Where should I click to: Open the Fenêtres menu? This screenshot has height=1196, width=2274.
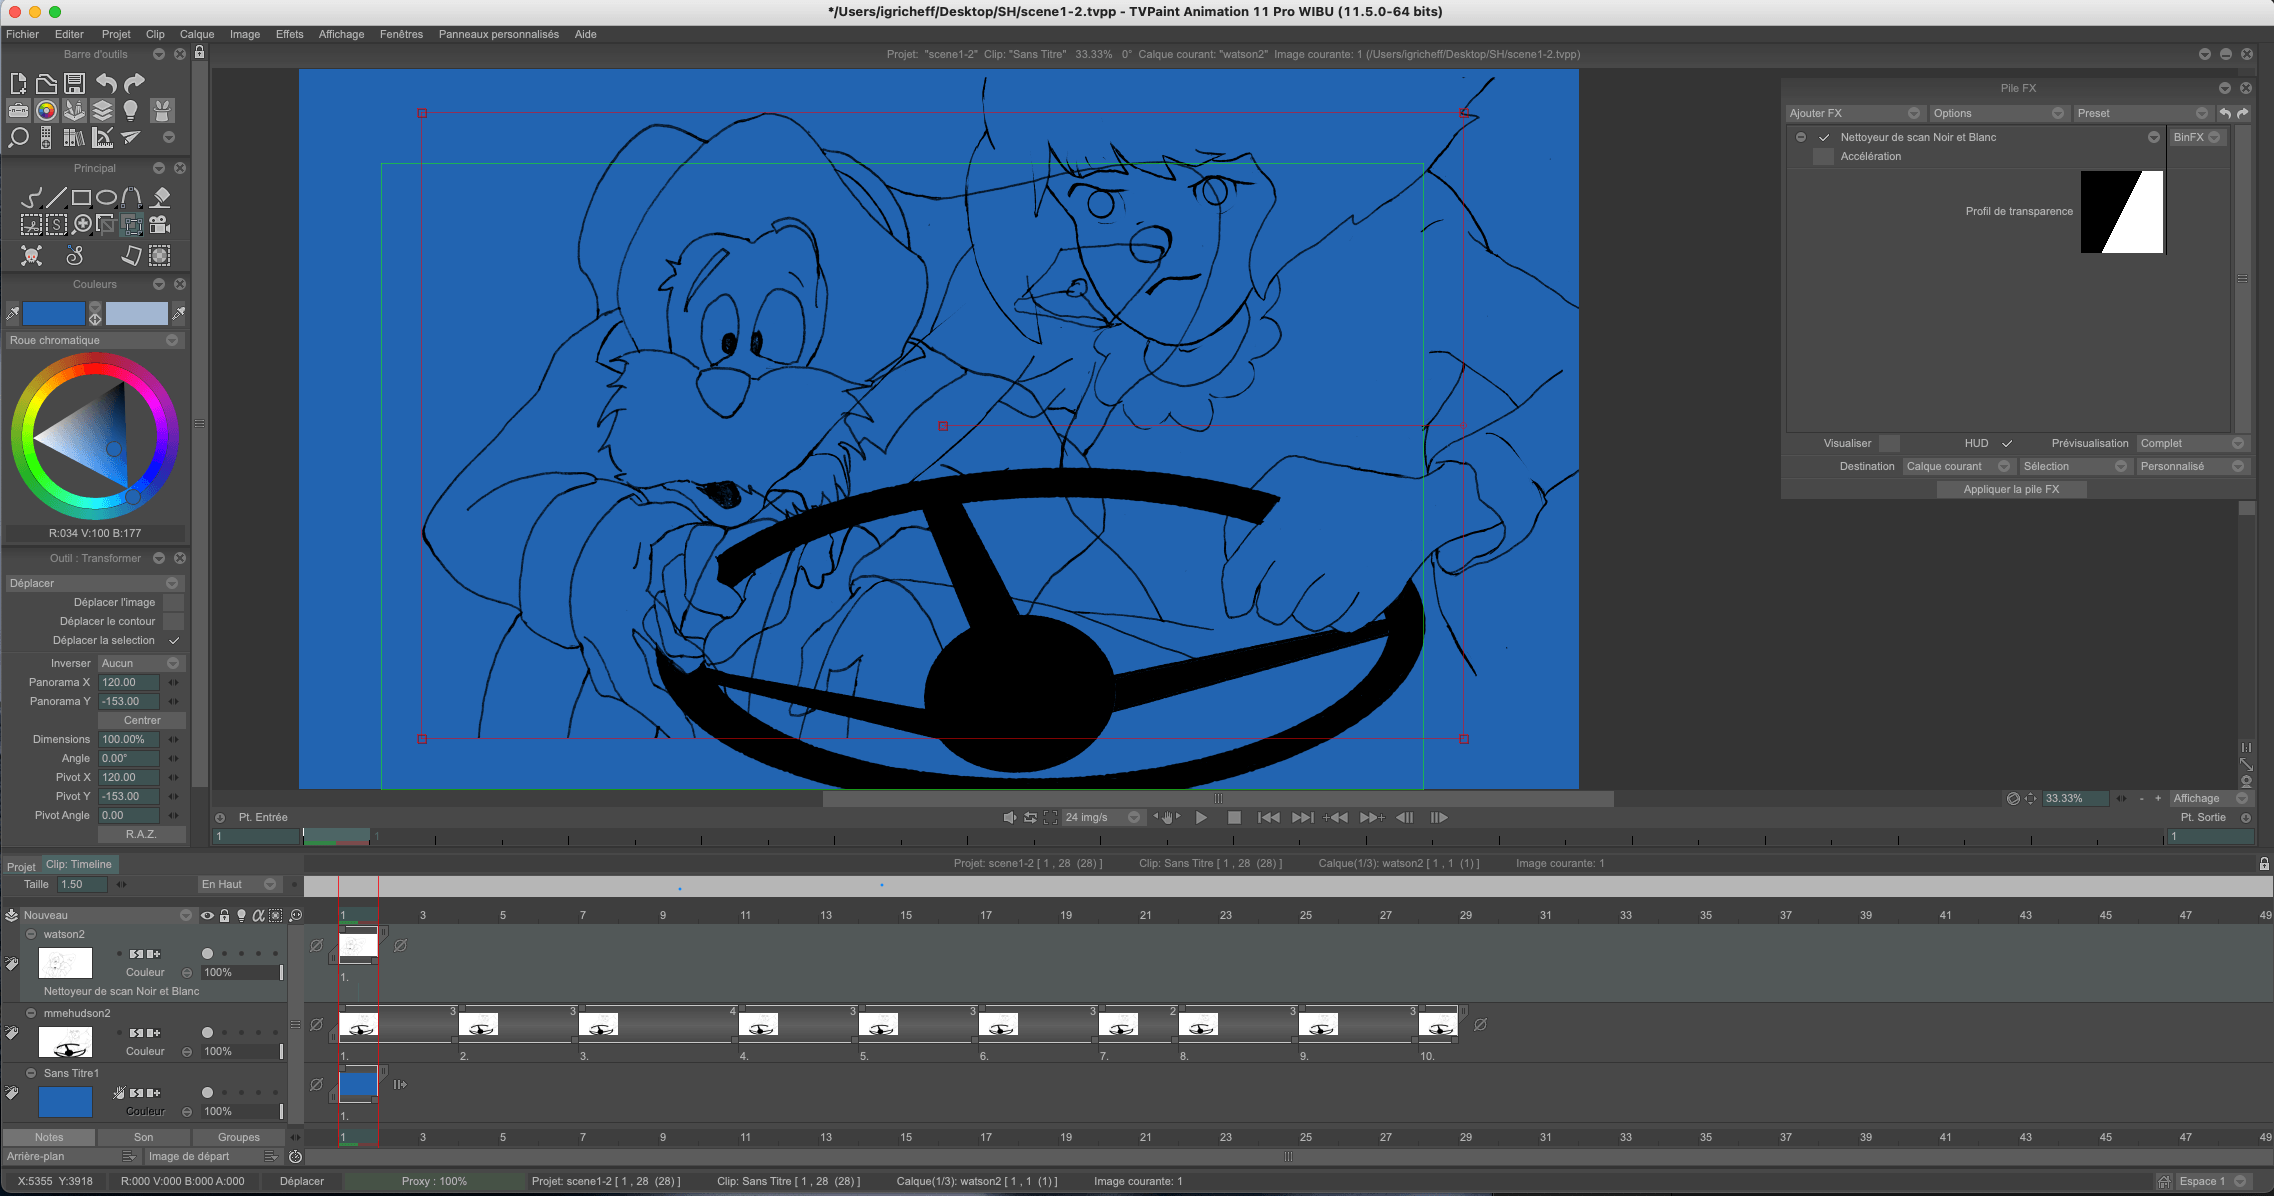coord(401,34)
